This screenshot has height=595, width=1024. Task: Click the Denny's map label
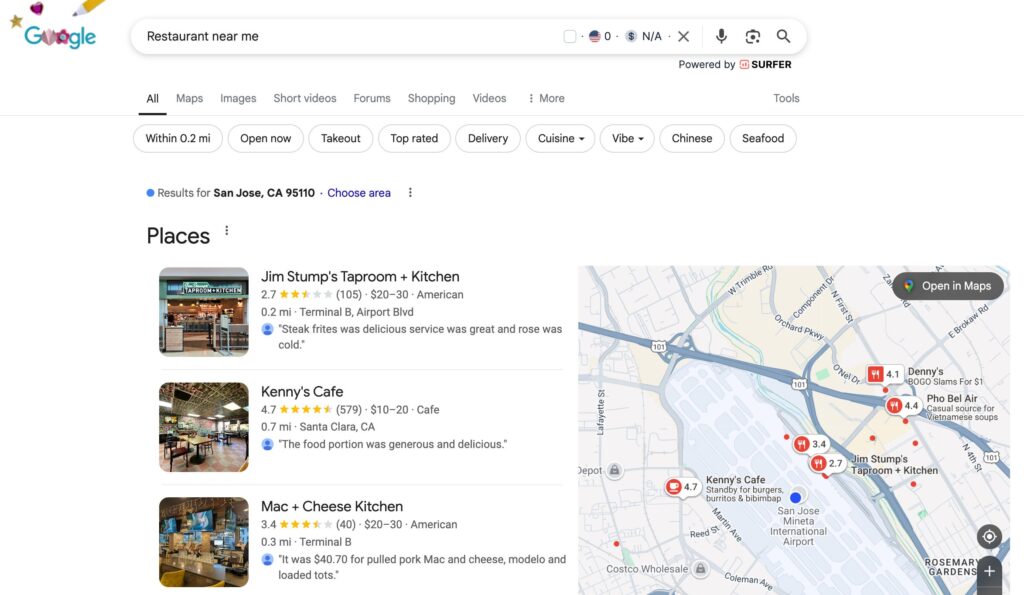click(944, 376)
